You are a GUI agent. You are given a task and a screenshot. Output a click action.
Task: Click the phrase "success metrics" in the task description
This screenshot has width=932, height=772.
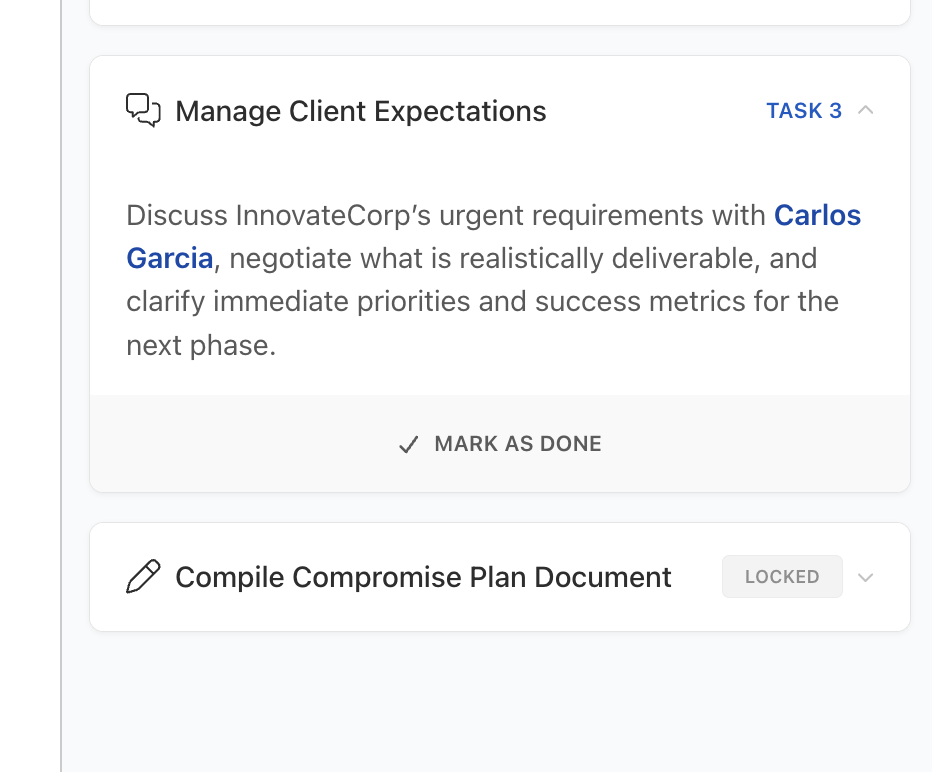(x=646, y=301)
